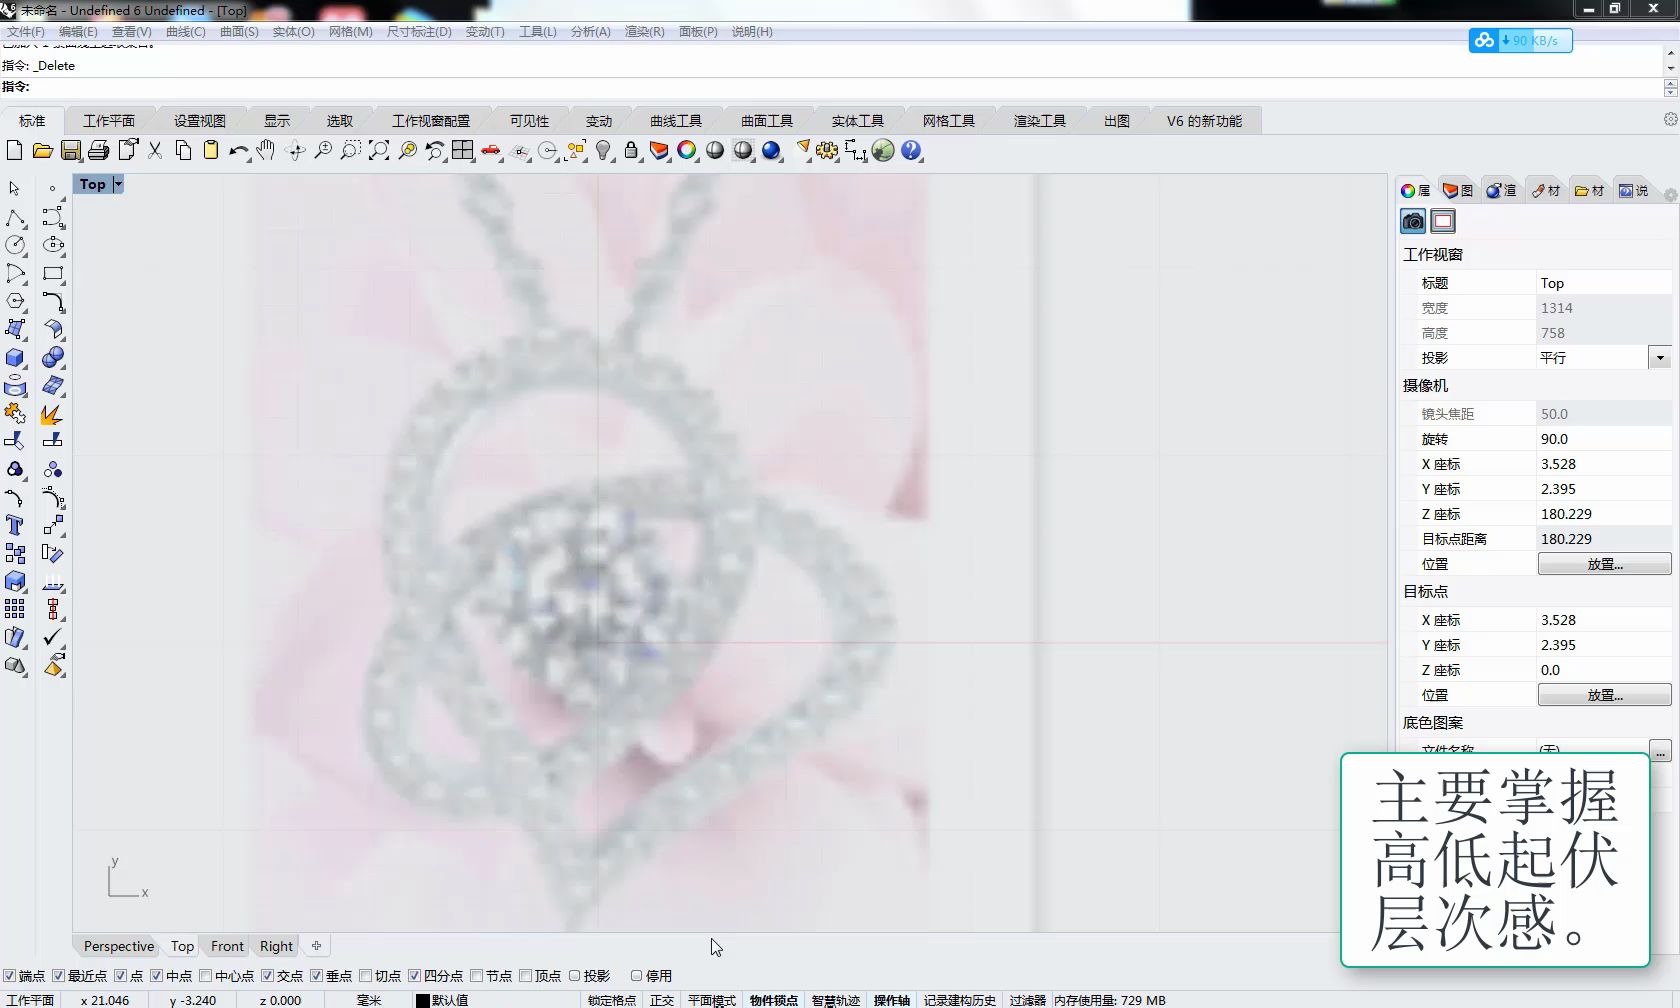Click the camera 位置 放置 button
Image resolution: width=1680 pixels, height=1008 pixels.
point(1604,564)
